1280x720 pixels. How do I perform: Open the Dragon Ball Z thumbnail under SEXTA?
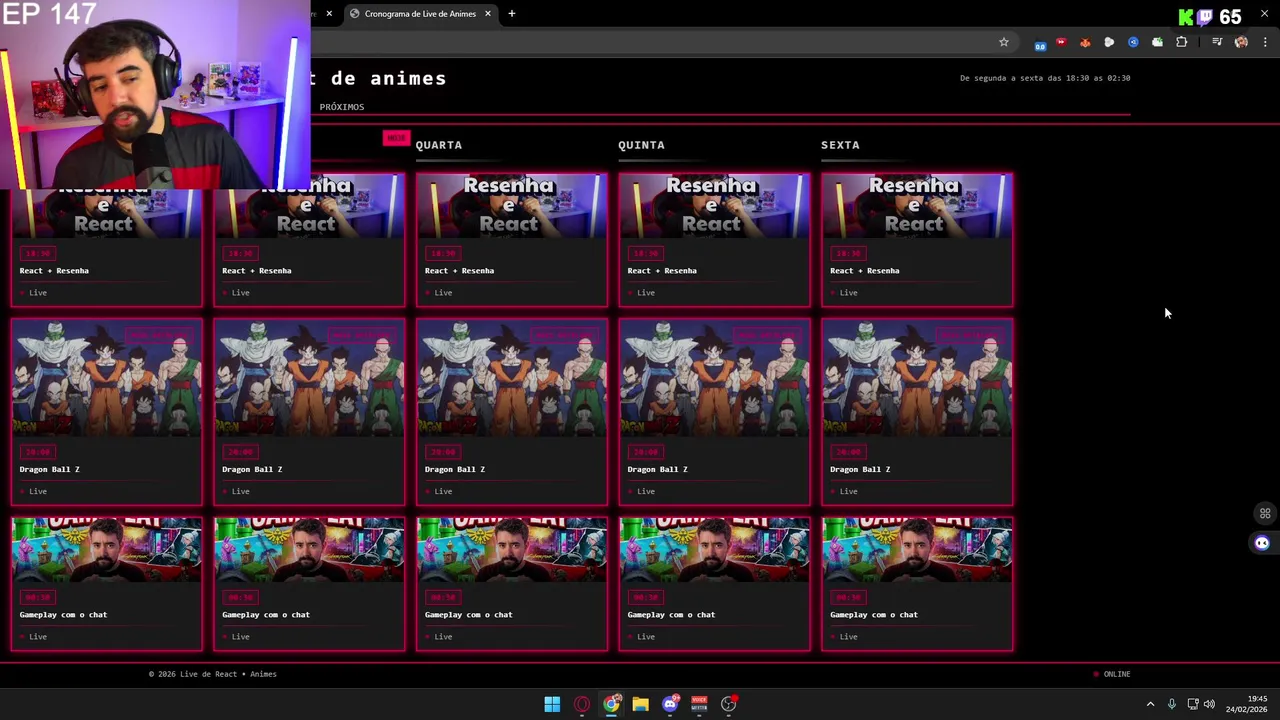tap(917, 378)
